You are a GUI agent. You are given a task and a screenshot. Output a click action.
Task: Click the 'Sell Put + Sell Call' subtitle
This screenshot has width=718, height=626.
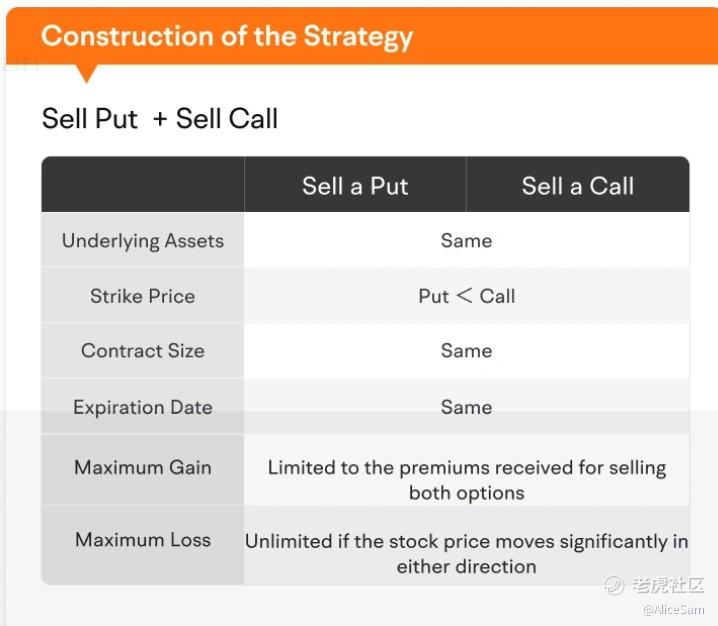coord(160,119)
